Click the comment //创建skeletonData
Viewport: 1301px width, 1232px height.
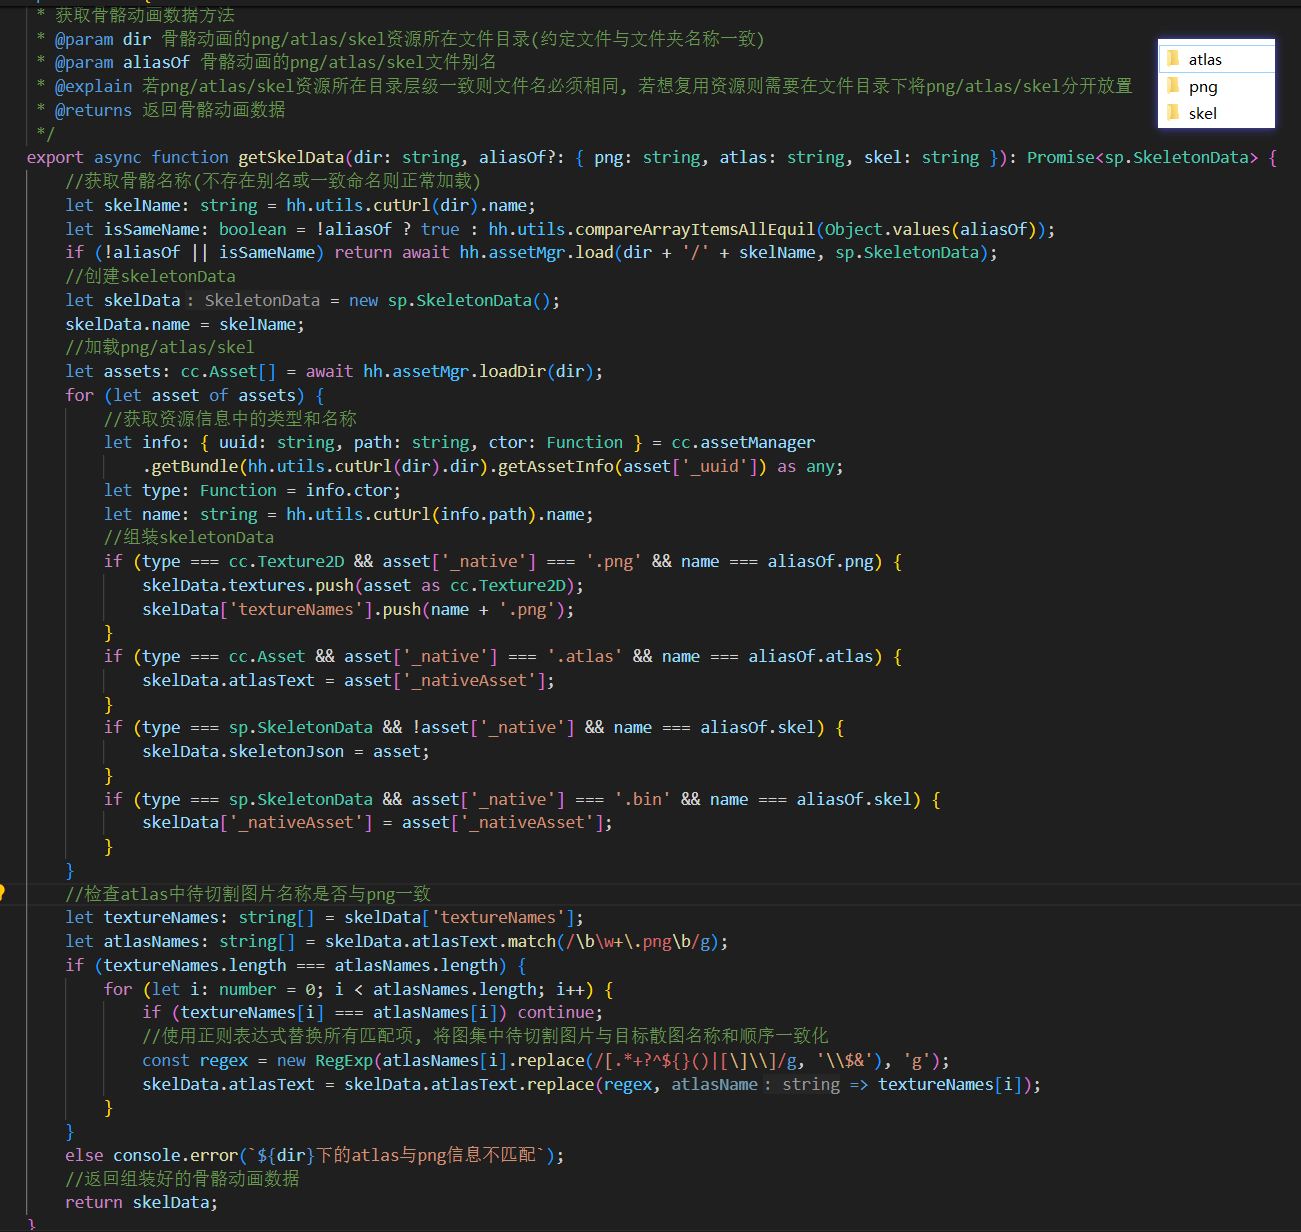pos(151,276)
